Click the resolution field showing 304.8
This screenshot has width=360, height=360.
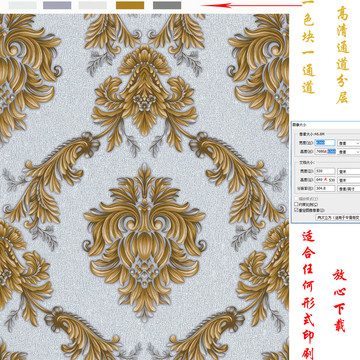325,188
